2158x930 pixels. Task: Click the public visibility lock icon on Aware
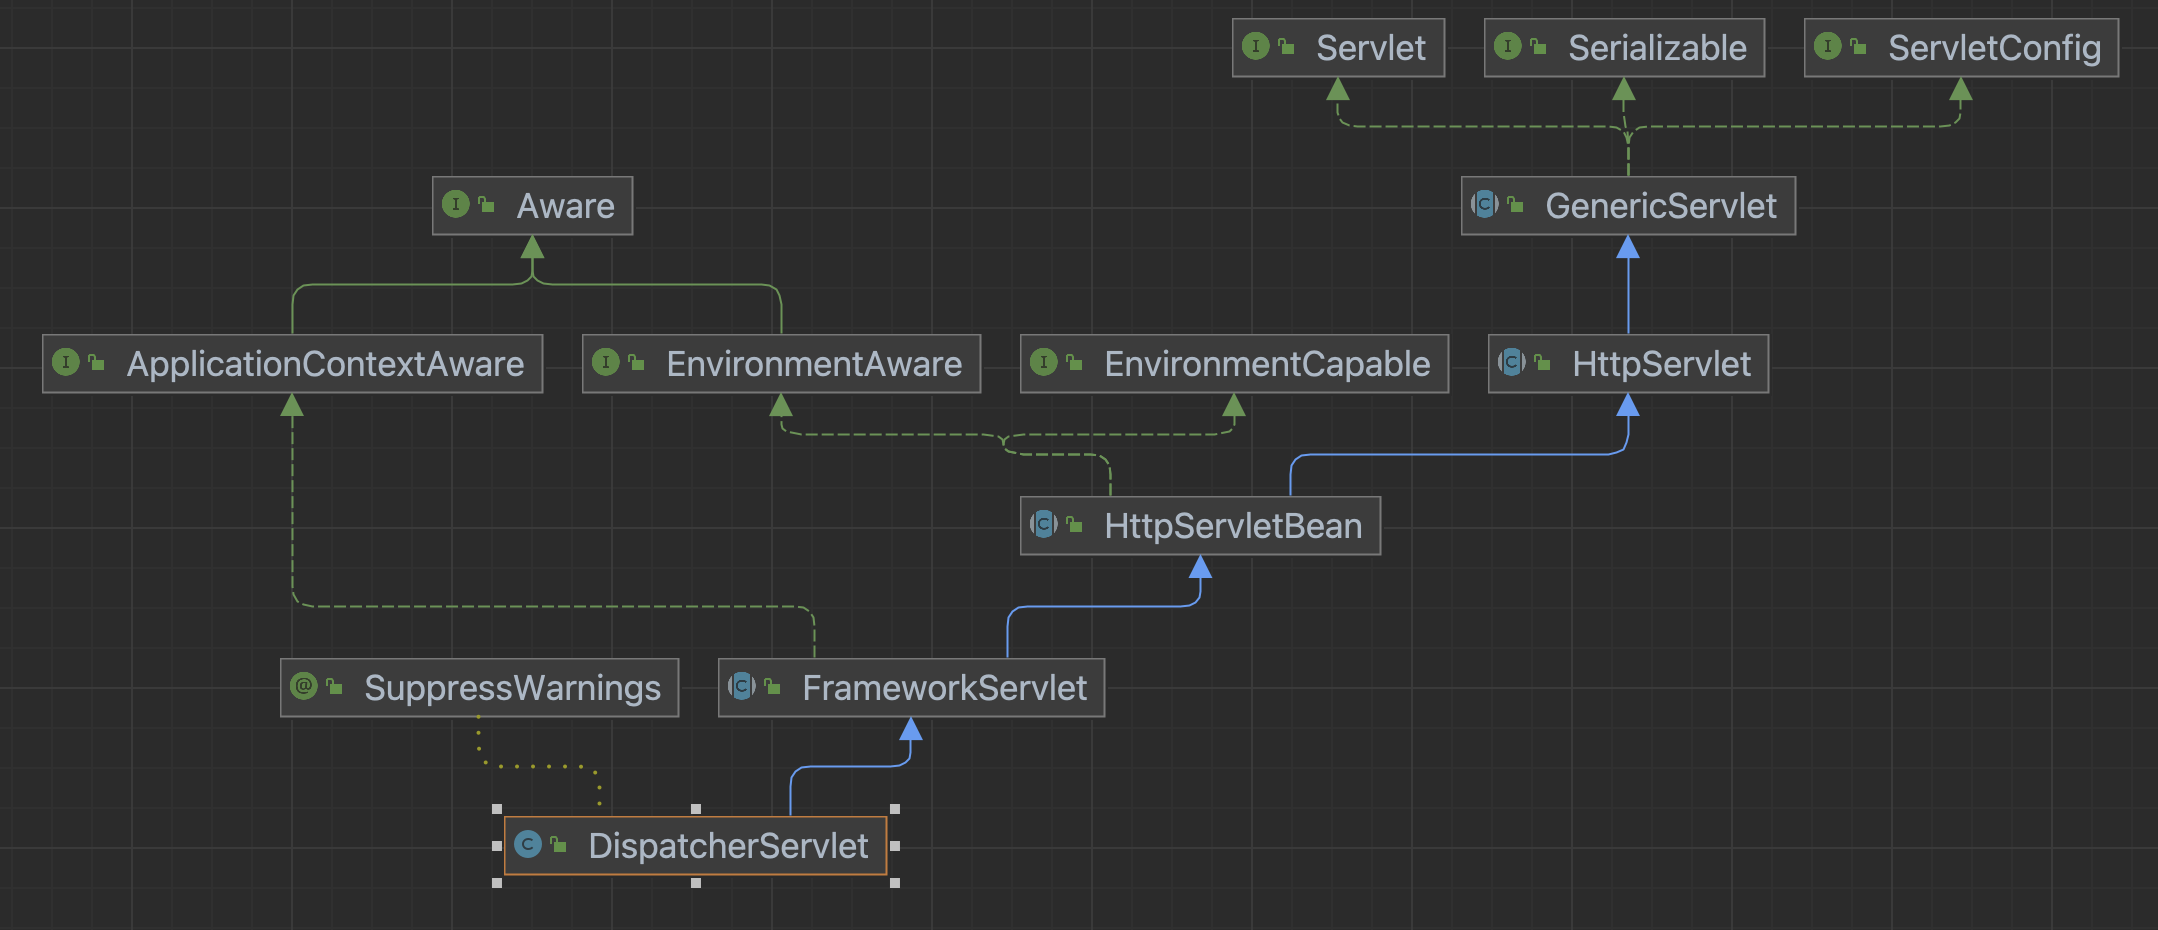pos(486,204)
